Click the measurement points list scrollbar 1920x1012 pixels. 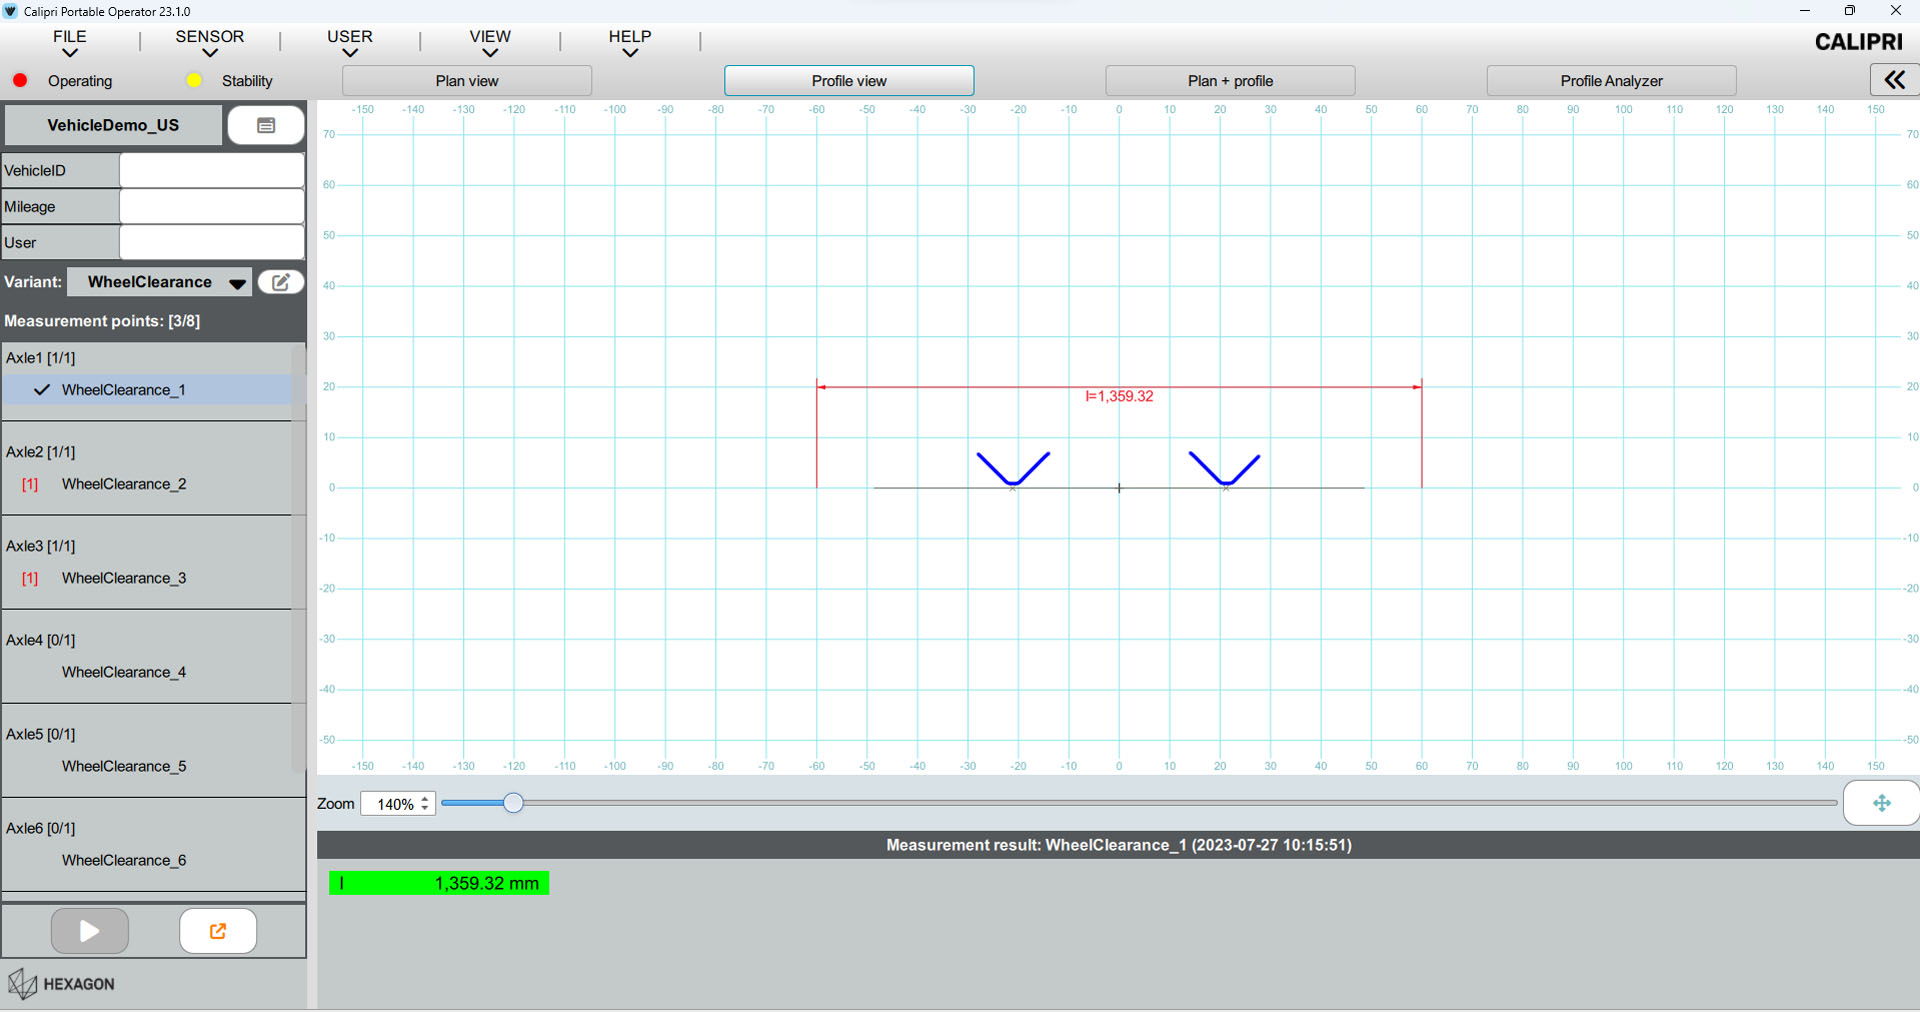coord(298,560)
